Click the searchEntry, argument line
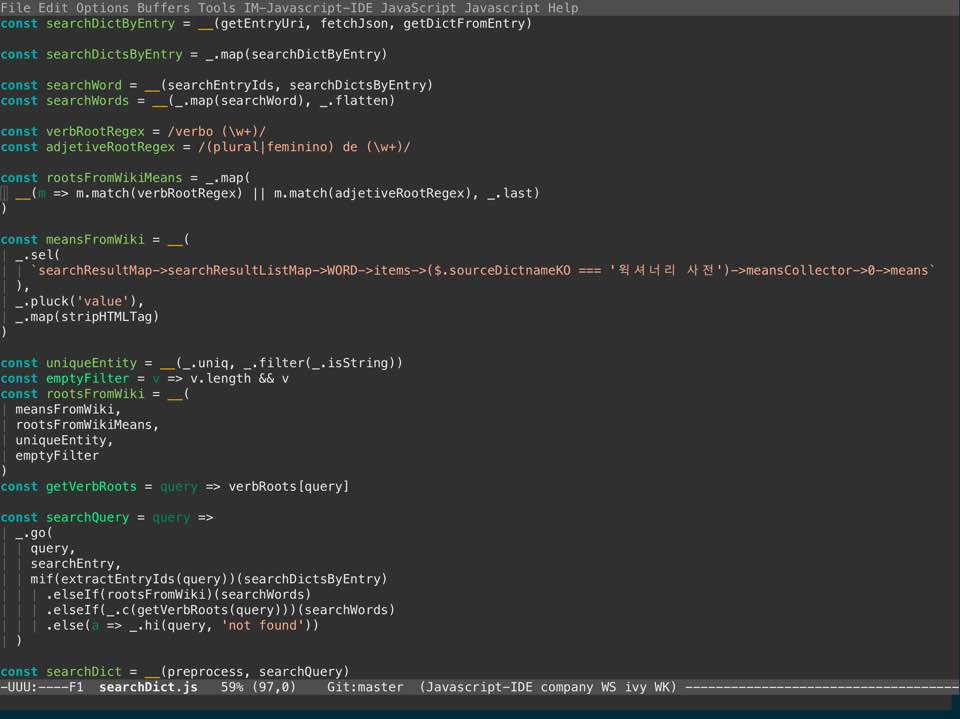 tap(76, 563)
